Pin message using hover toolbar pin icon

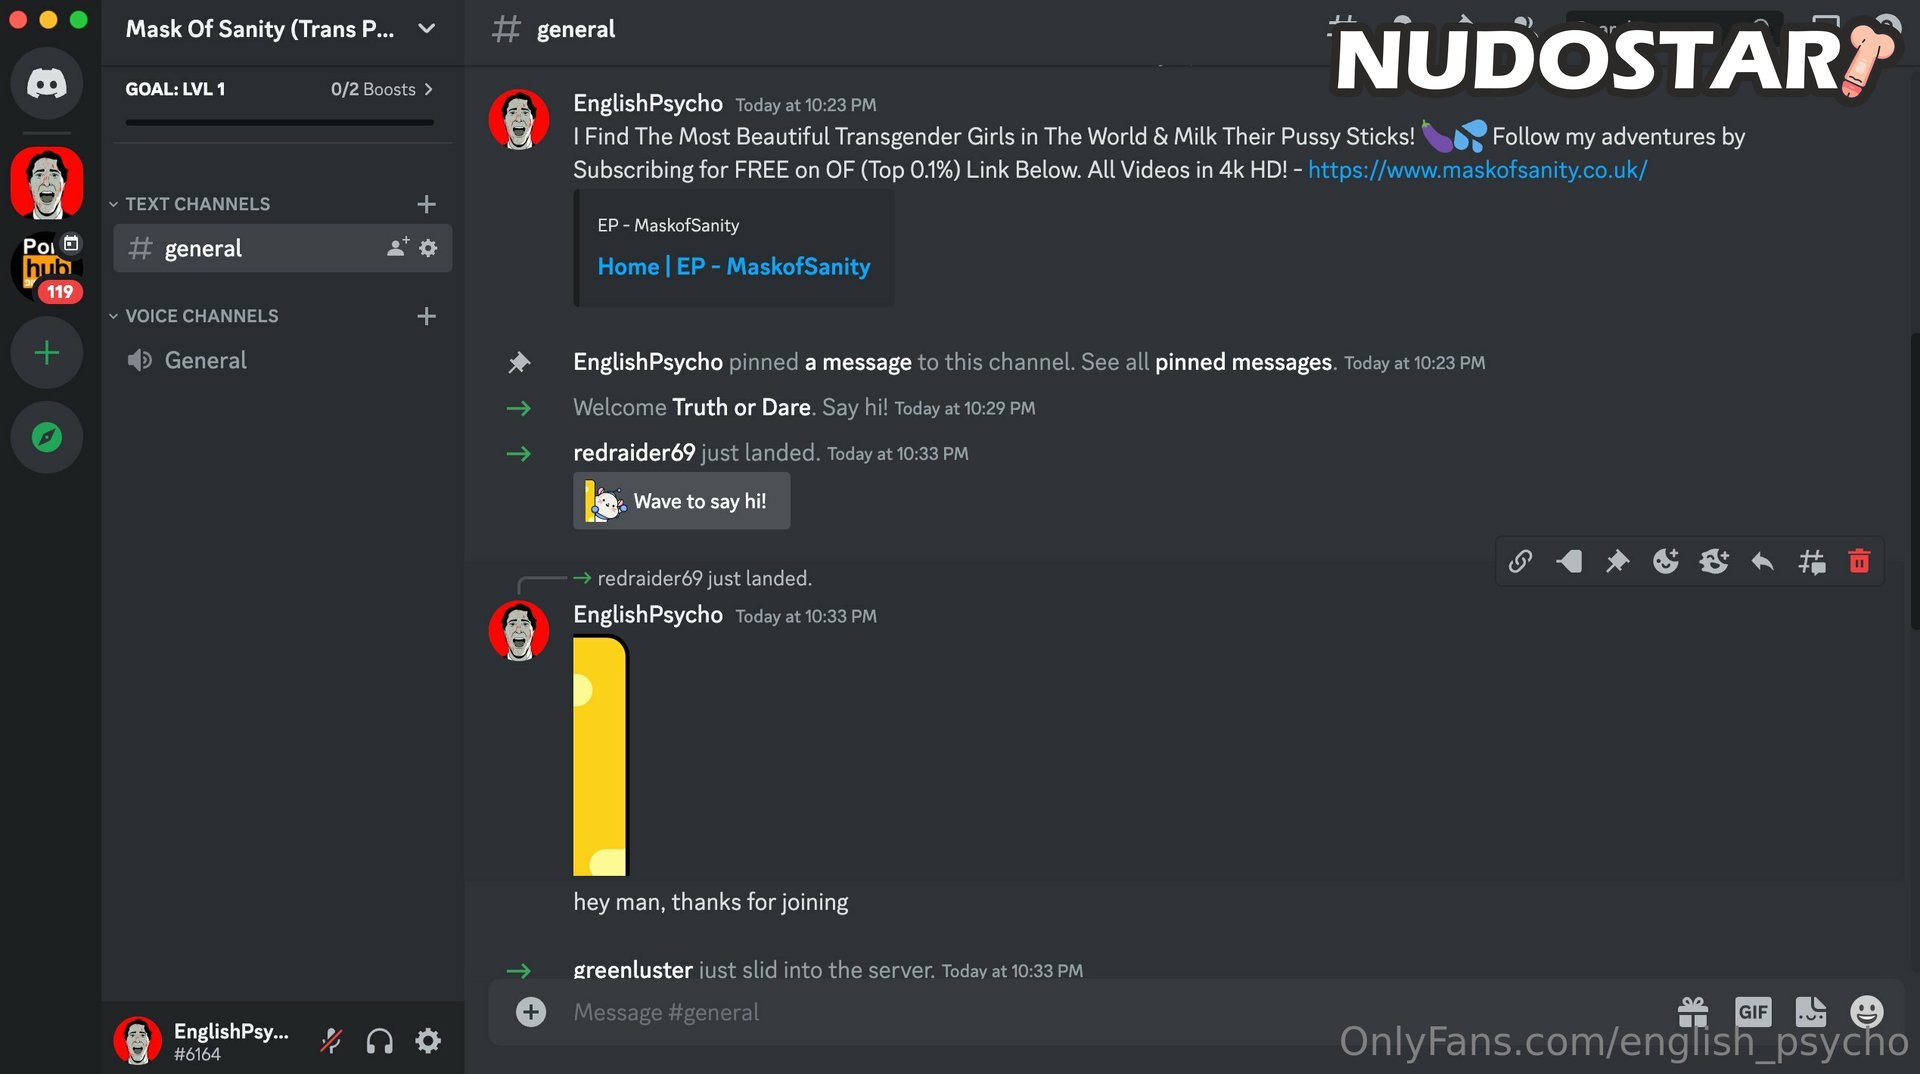point(1617,562)
